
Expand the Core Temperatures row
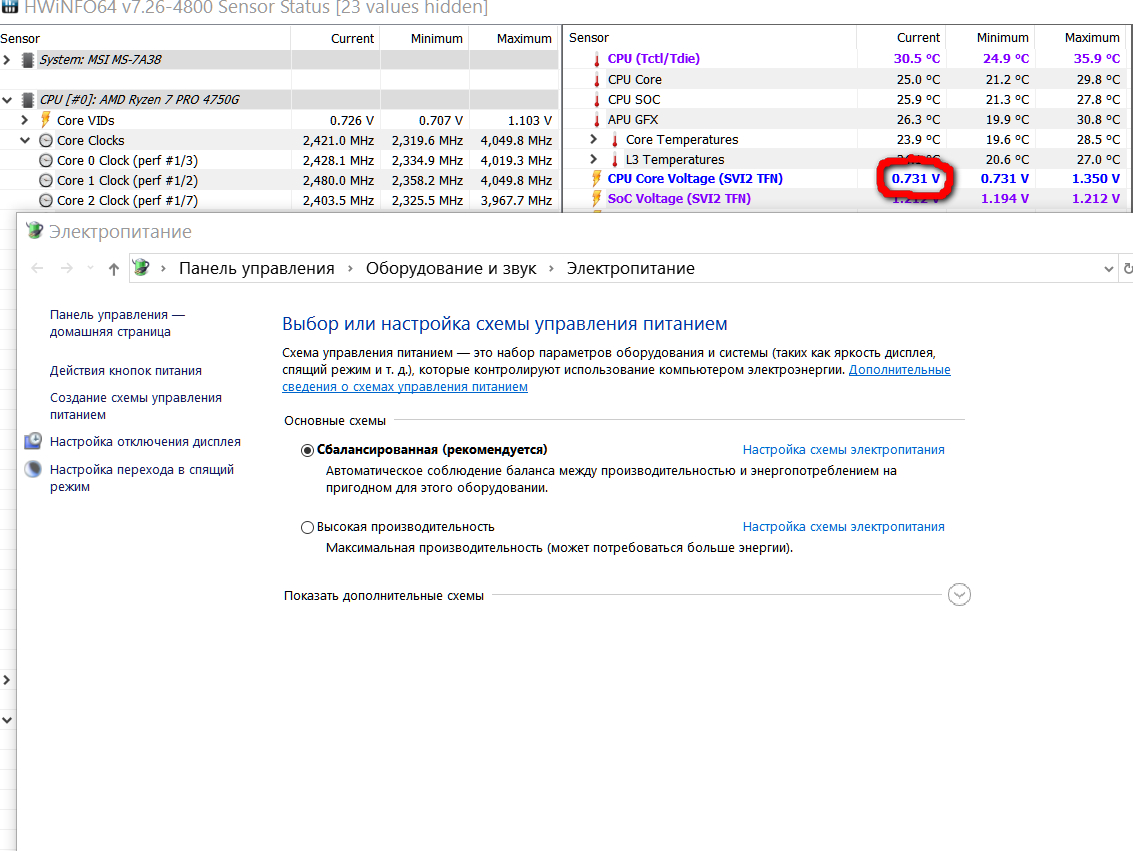pos(594,139)
